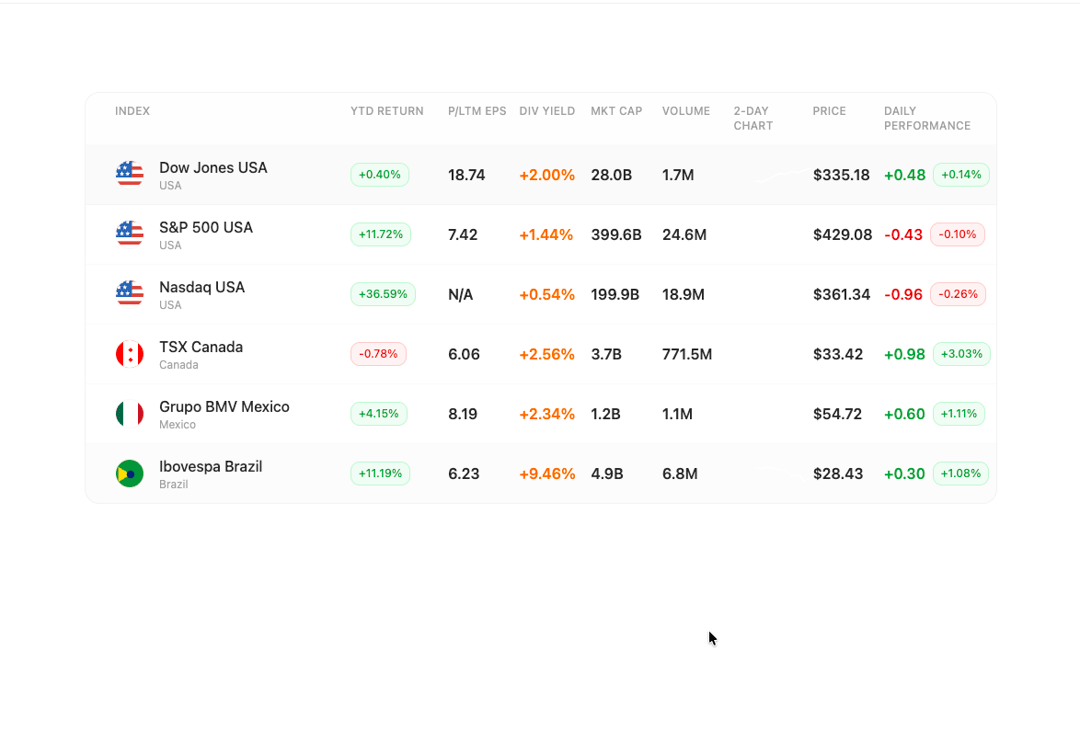The width and height of the screenshot is (1080, 742).
Task: Click the $361.34 price value
Action: pyautogui.click(x=842, y=295)
